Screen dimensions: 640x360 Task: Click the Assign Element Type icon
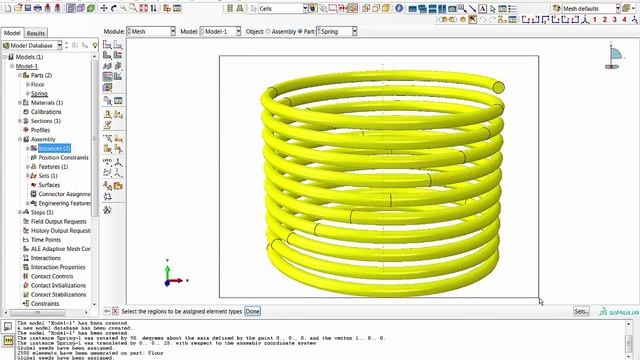107,76
